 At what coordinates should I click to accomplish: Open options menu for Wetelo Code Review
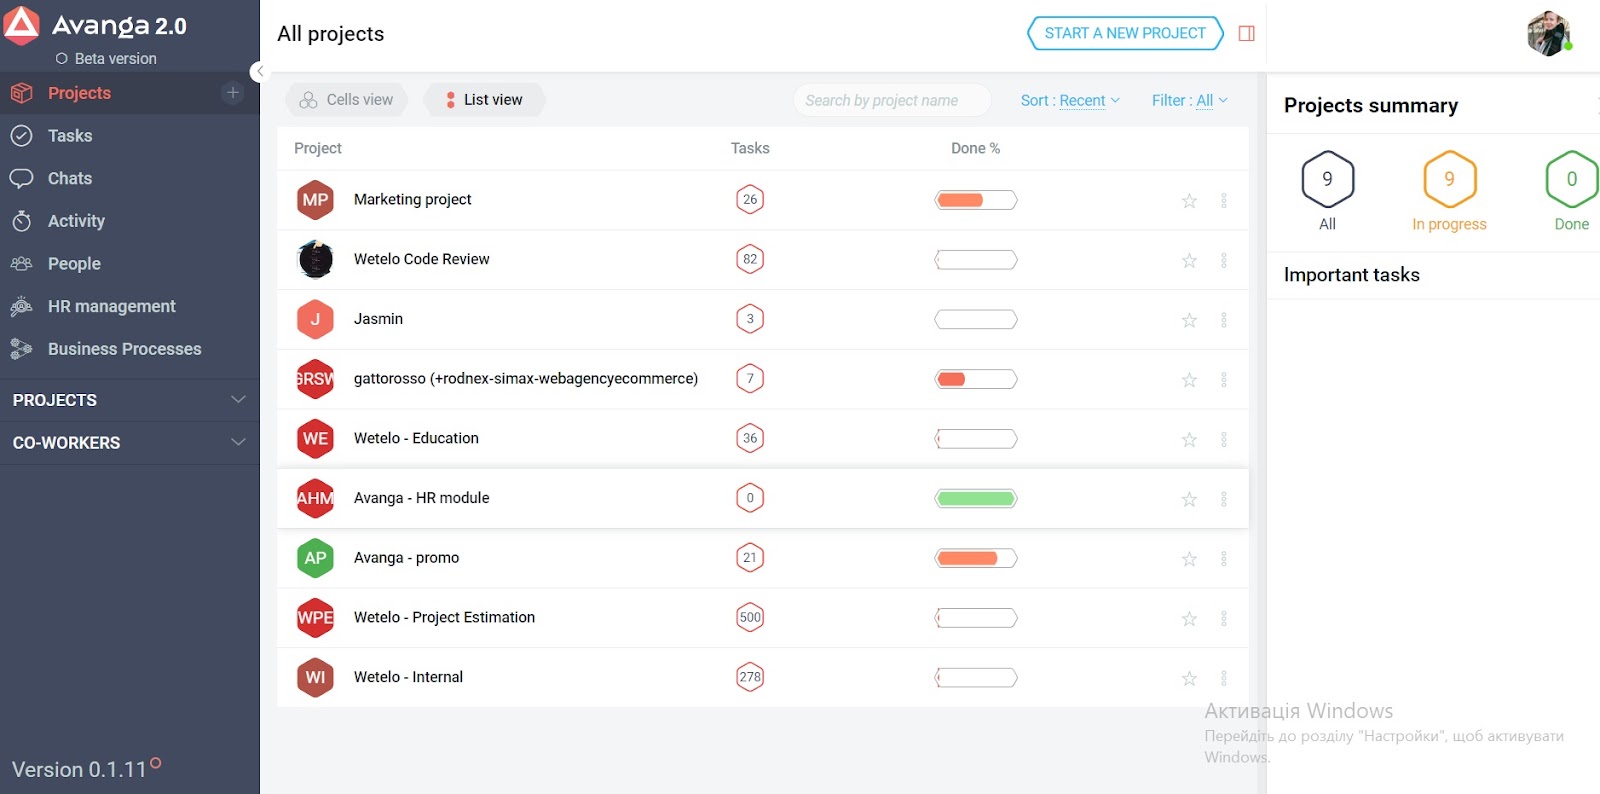tap(1223, 260)
